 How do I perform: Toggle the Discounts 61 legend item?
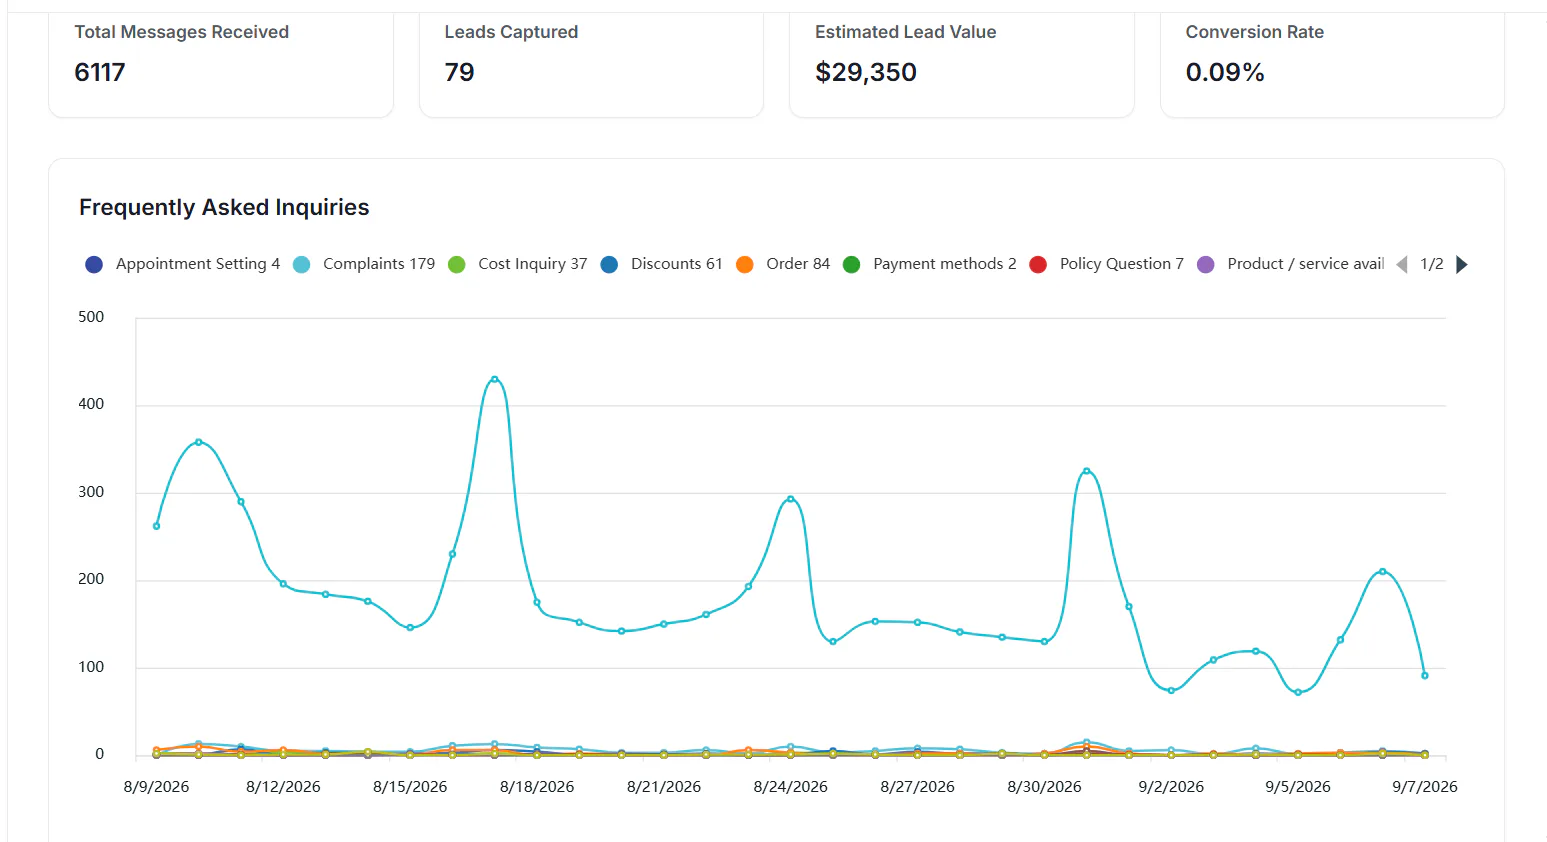click(x=661, y=264)
